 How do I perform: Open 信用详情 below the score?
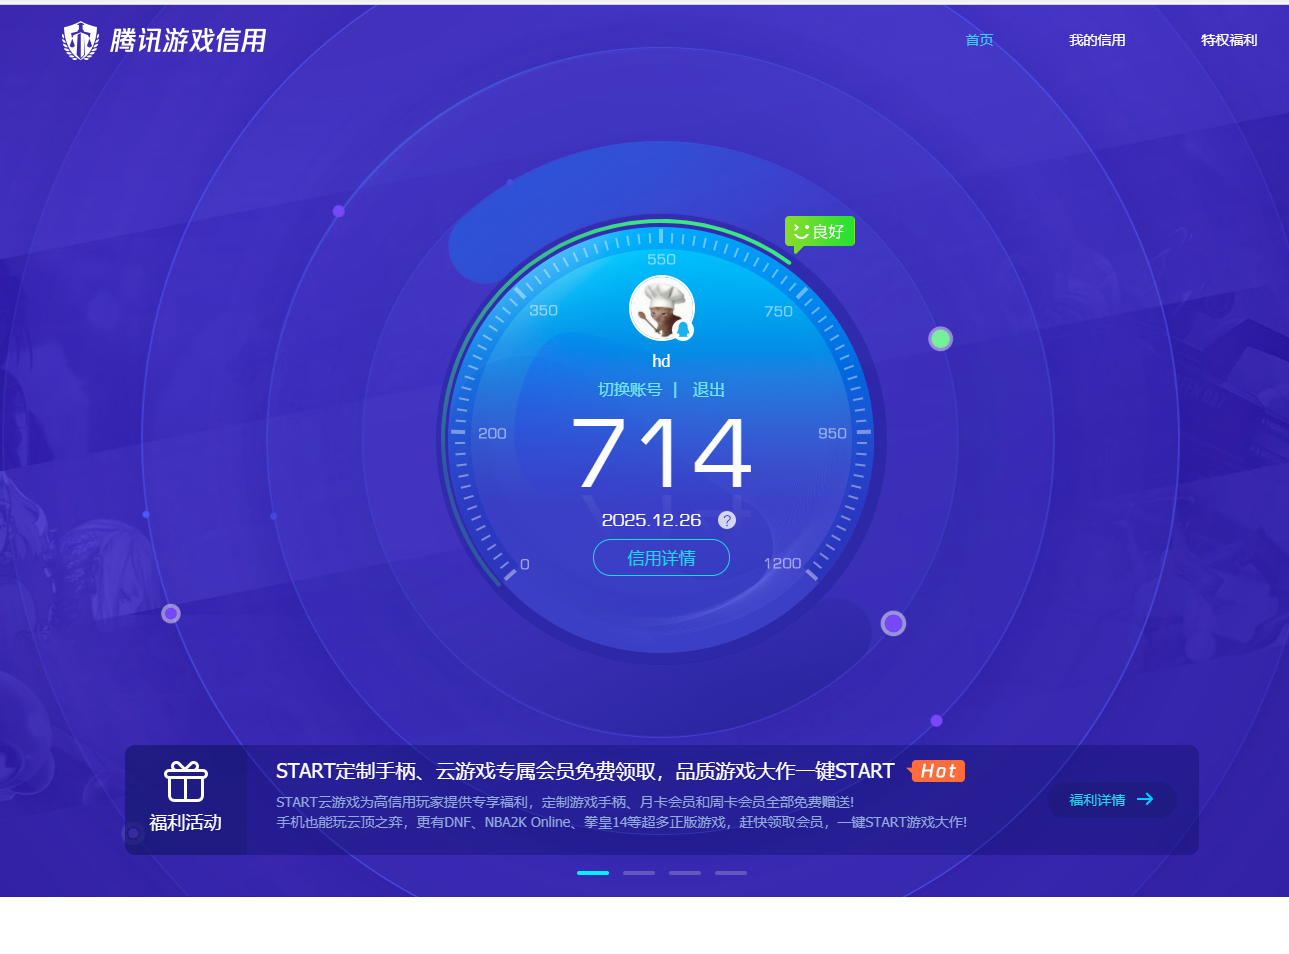click(661, 558)
